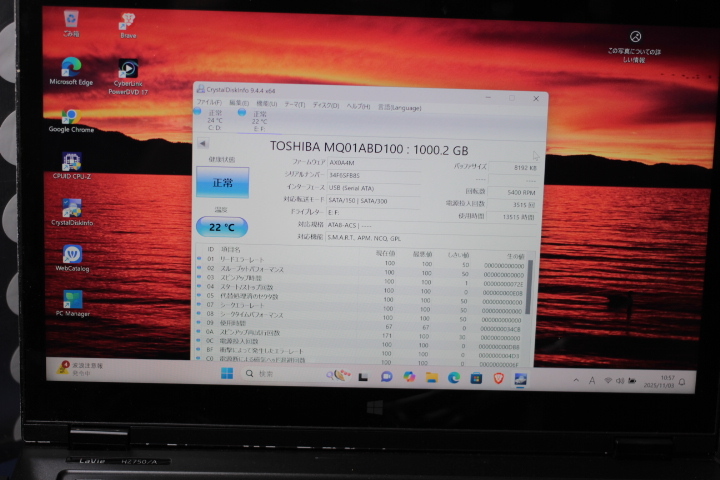Viewport: 720px width, 480px height.
Task: Click the 生の値 column header
Action: [515, 256]
